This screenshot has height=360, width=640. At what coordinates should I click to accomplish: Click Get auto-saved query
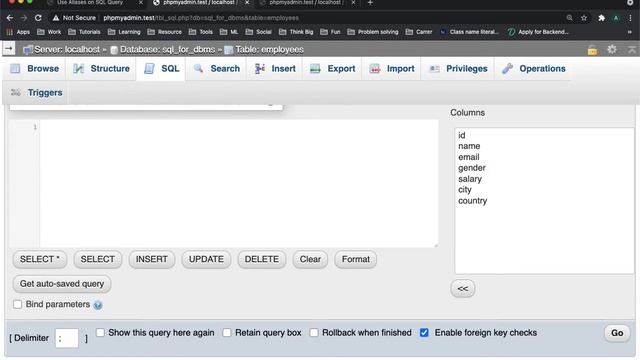[x=62, y=284]
